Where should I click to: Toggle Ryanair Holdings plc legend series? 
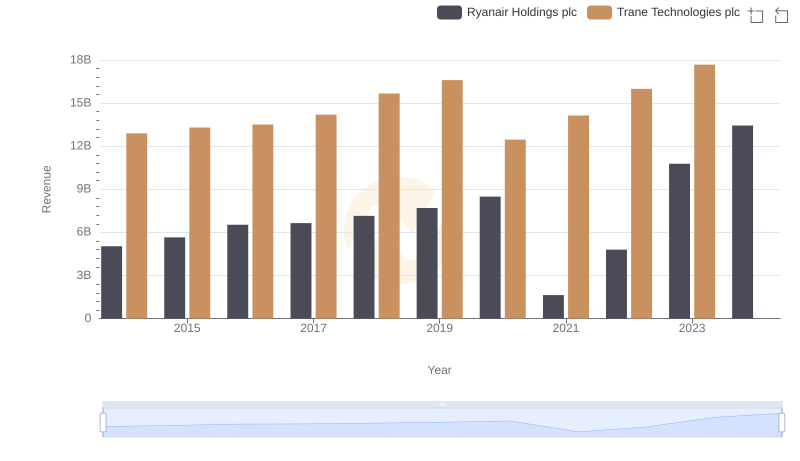tap(507, 12)
